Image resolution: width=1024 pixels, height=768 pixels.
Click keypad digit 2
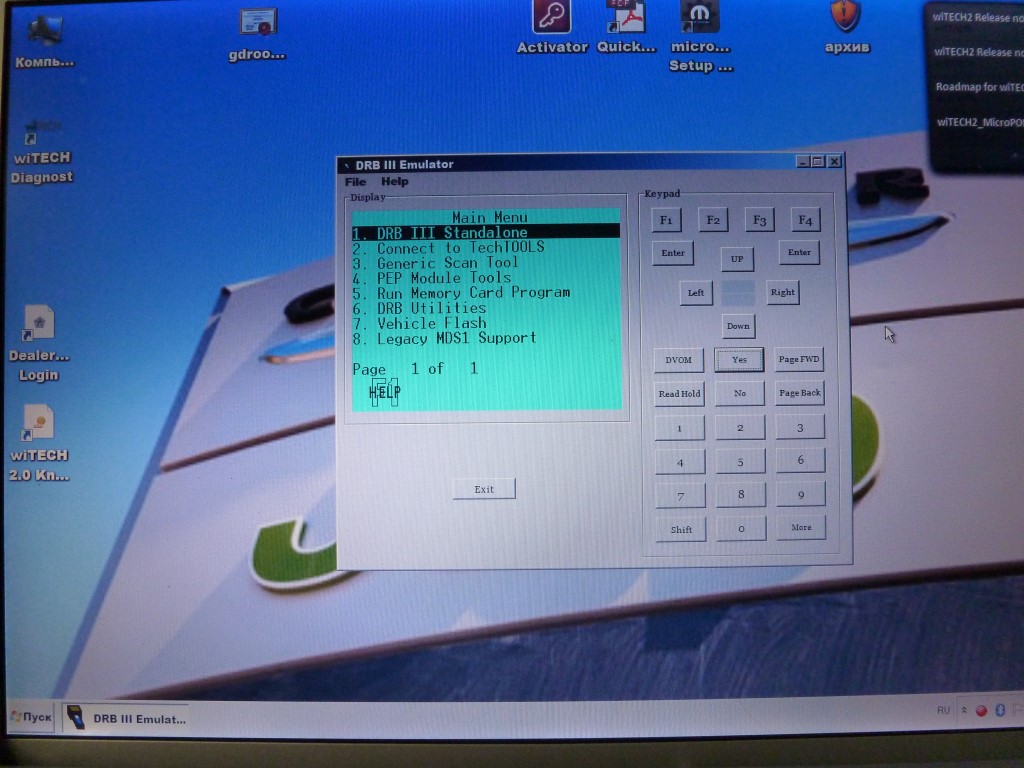741,428
